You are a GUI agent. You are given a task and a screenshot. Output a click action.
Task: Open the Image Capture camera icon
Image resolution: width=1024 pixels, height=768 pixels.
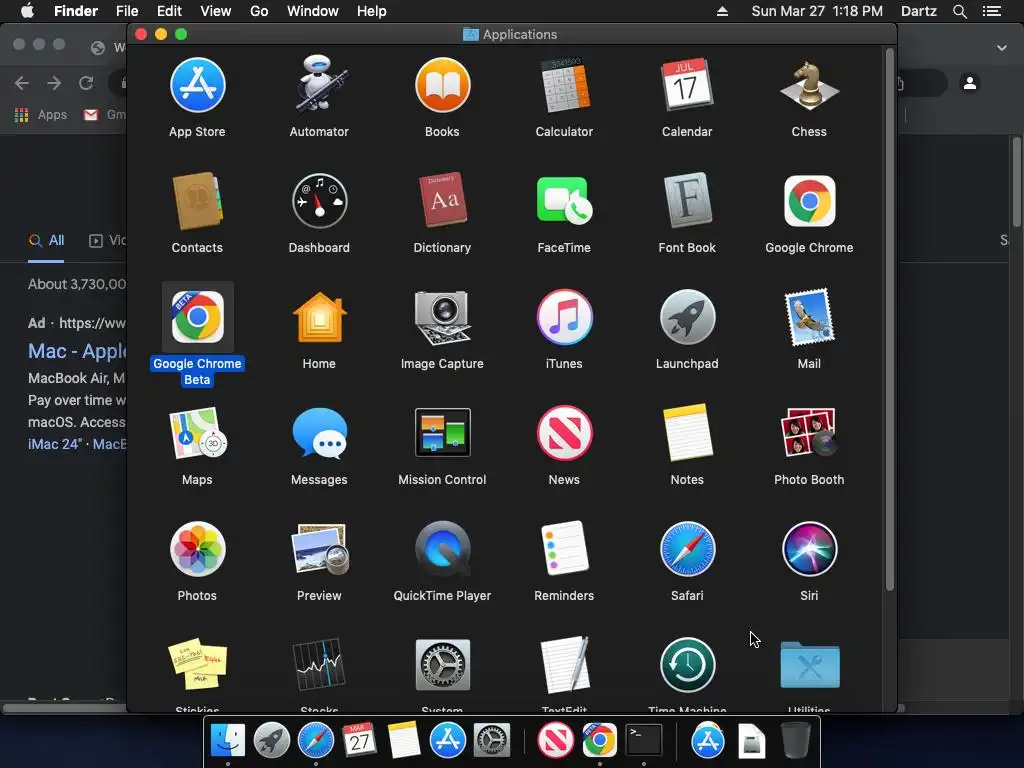tap(442, 317)
